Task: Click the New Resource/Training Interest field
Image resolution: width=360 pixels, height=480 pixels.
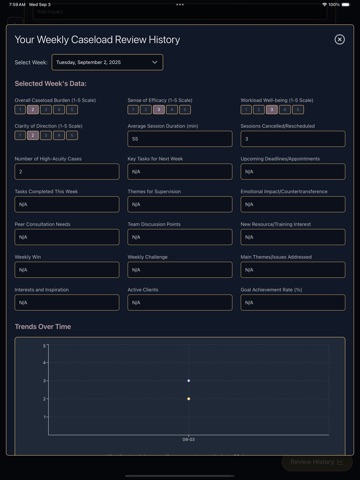Action: coord(293,237)
